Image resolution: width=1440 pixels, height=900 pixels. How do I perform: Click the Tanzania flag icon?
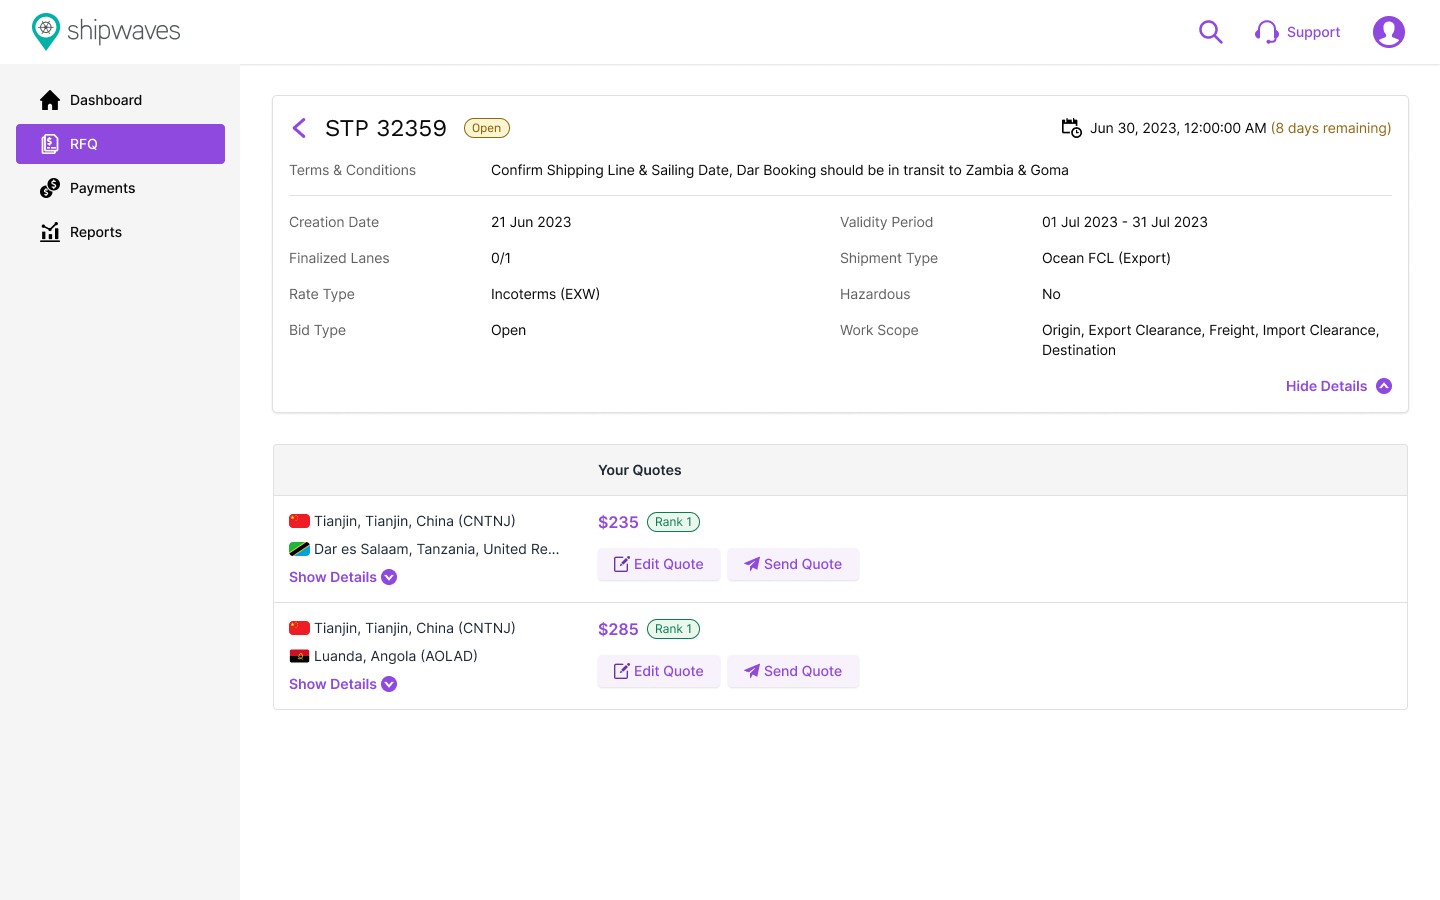[299, 549]
